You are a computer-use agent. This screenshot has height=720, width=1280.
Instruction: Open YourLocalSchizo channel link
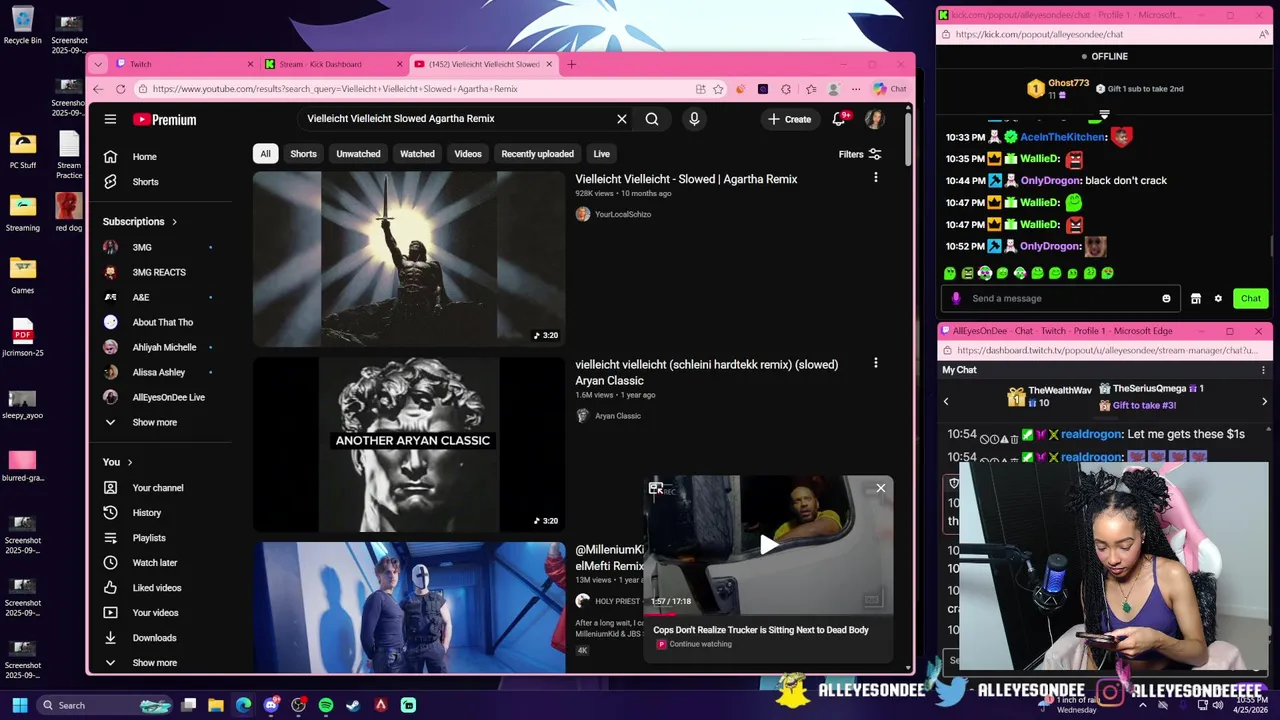click(622, 214)
